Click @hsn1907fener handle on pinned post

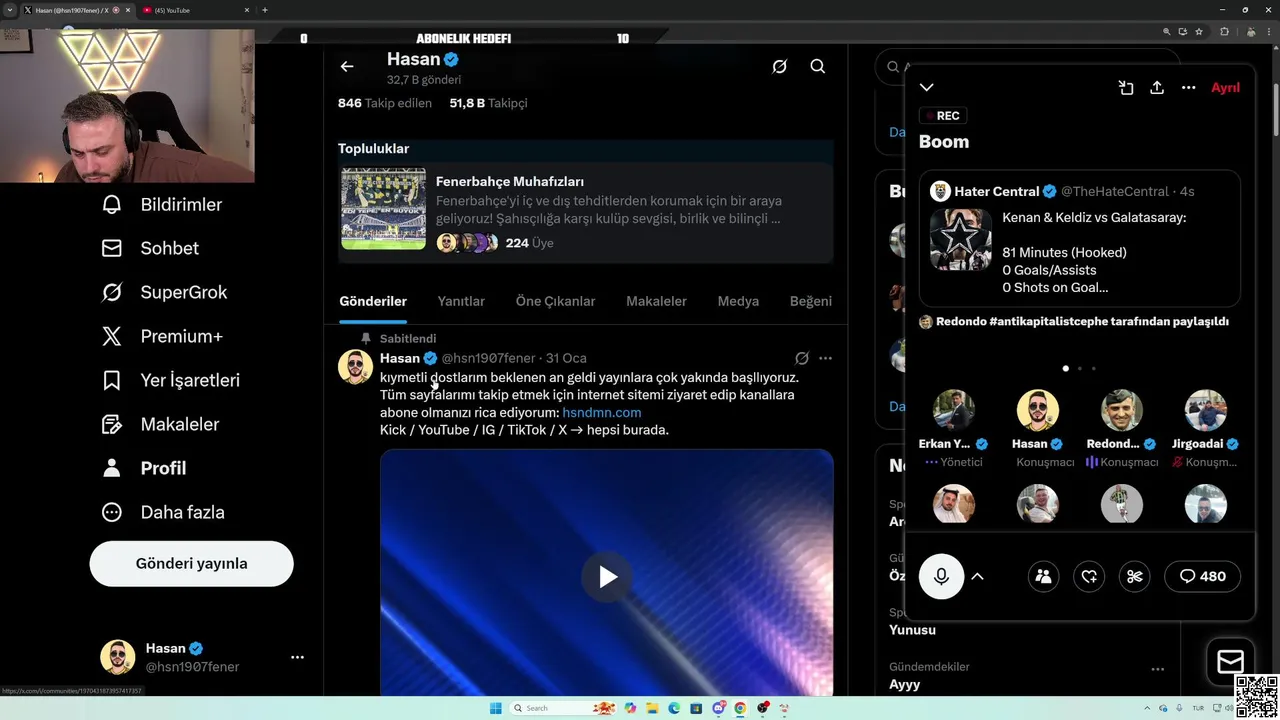488,358
